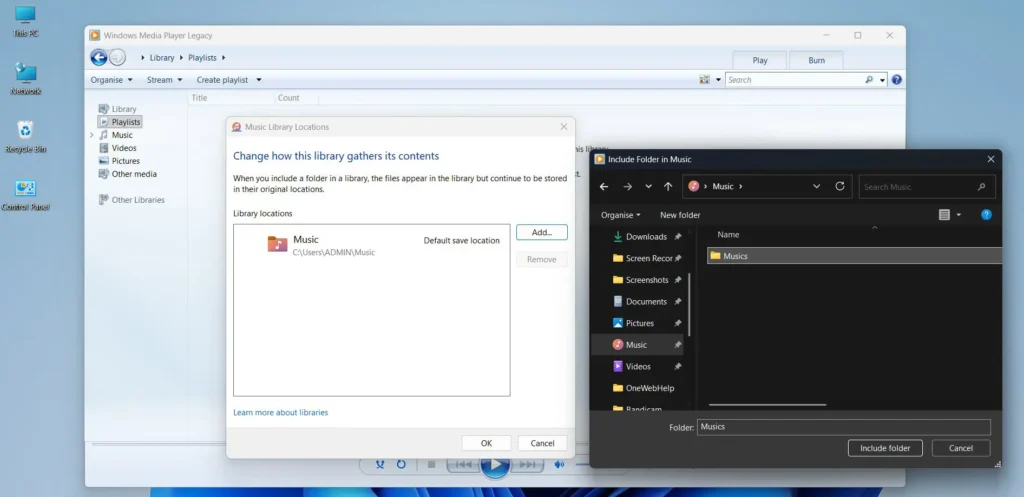
Task: Go back in Windows Media Player
Action: coord(99,57)
